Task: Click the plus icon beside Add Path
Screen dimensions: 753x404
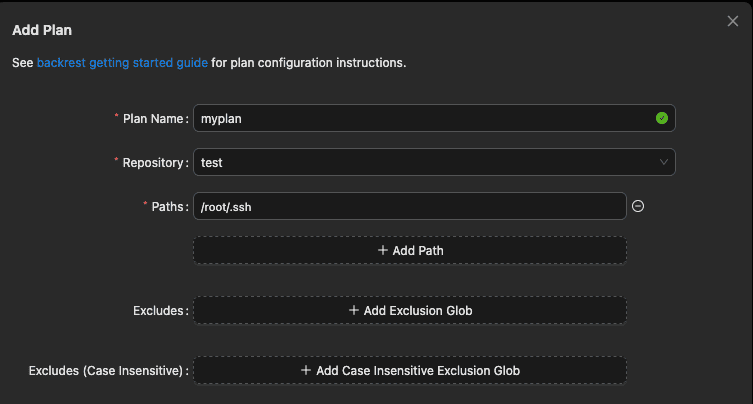Action: tap(383, 250)
